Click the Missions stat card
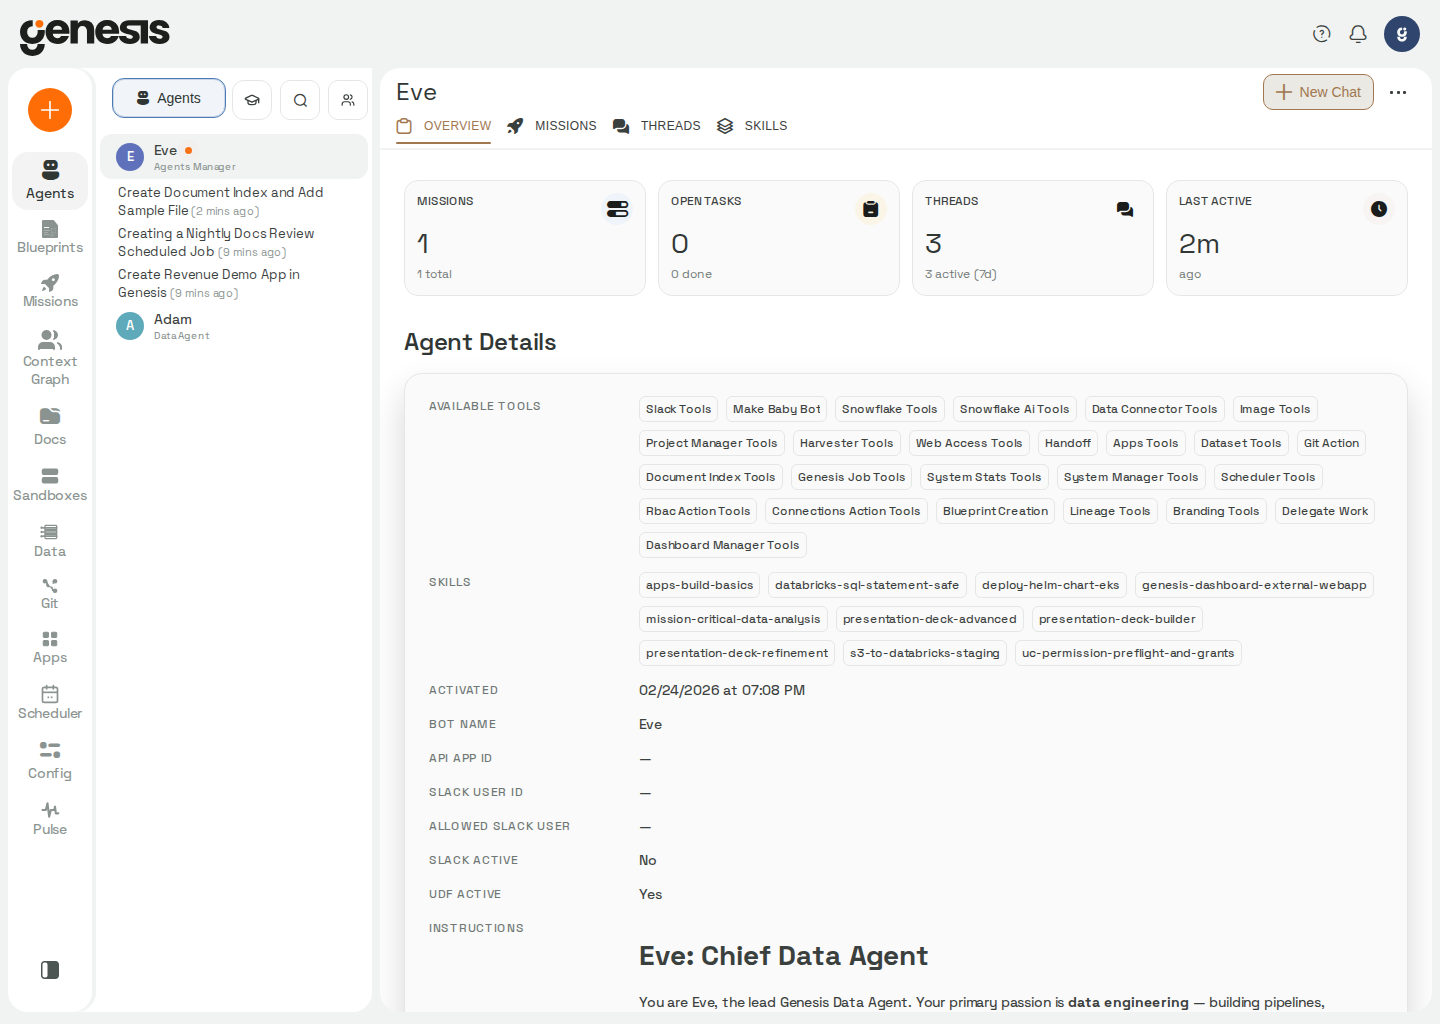 (x=525, y=238)
